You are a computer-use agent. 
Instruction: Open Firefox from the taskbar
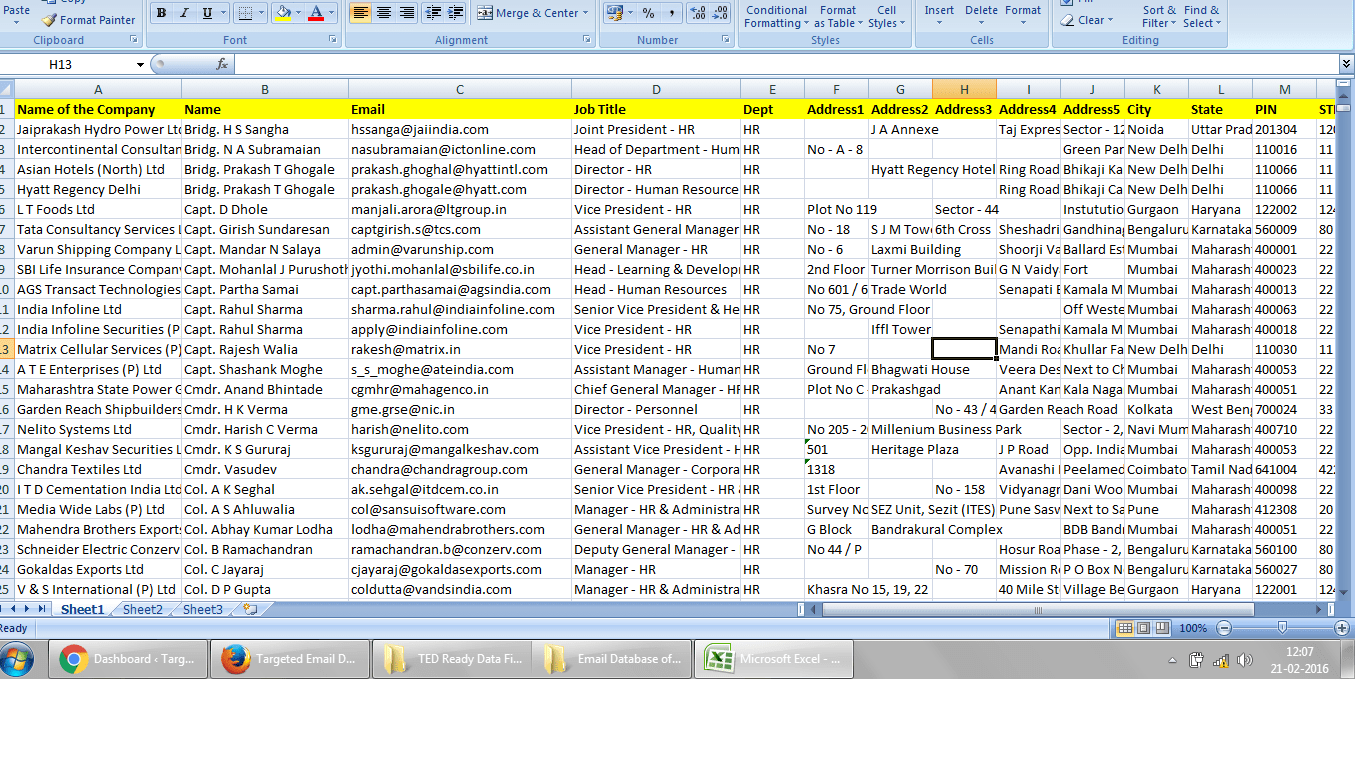pos(289,658)
